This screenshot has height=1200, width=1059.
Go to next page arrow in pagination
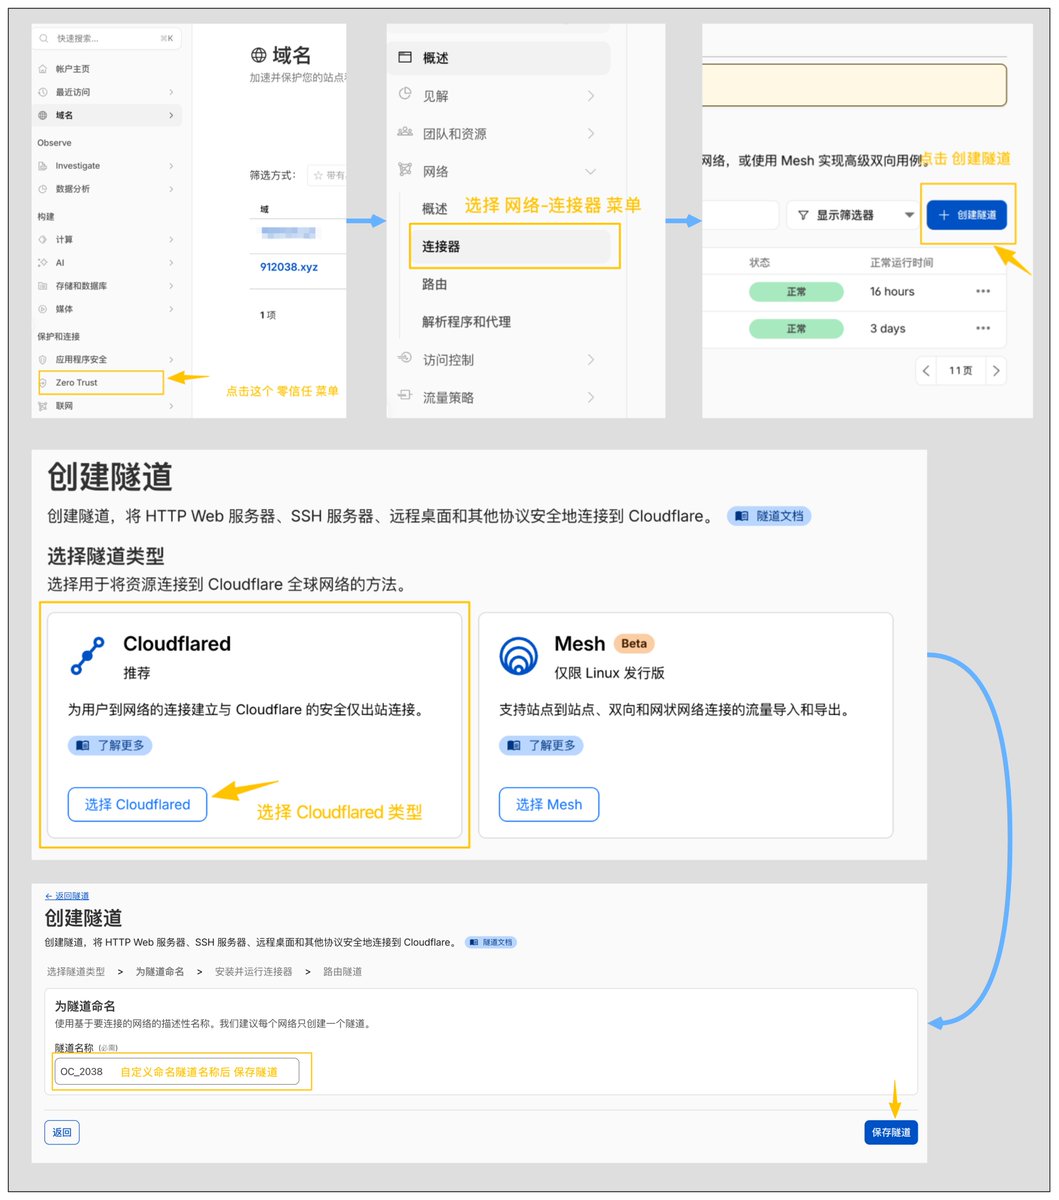(x=995, y=371)
